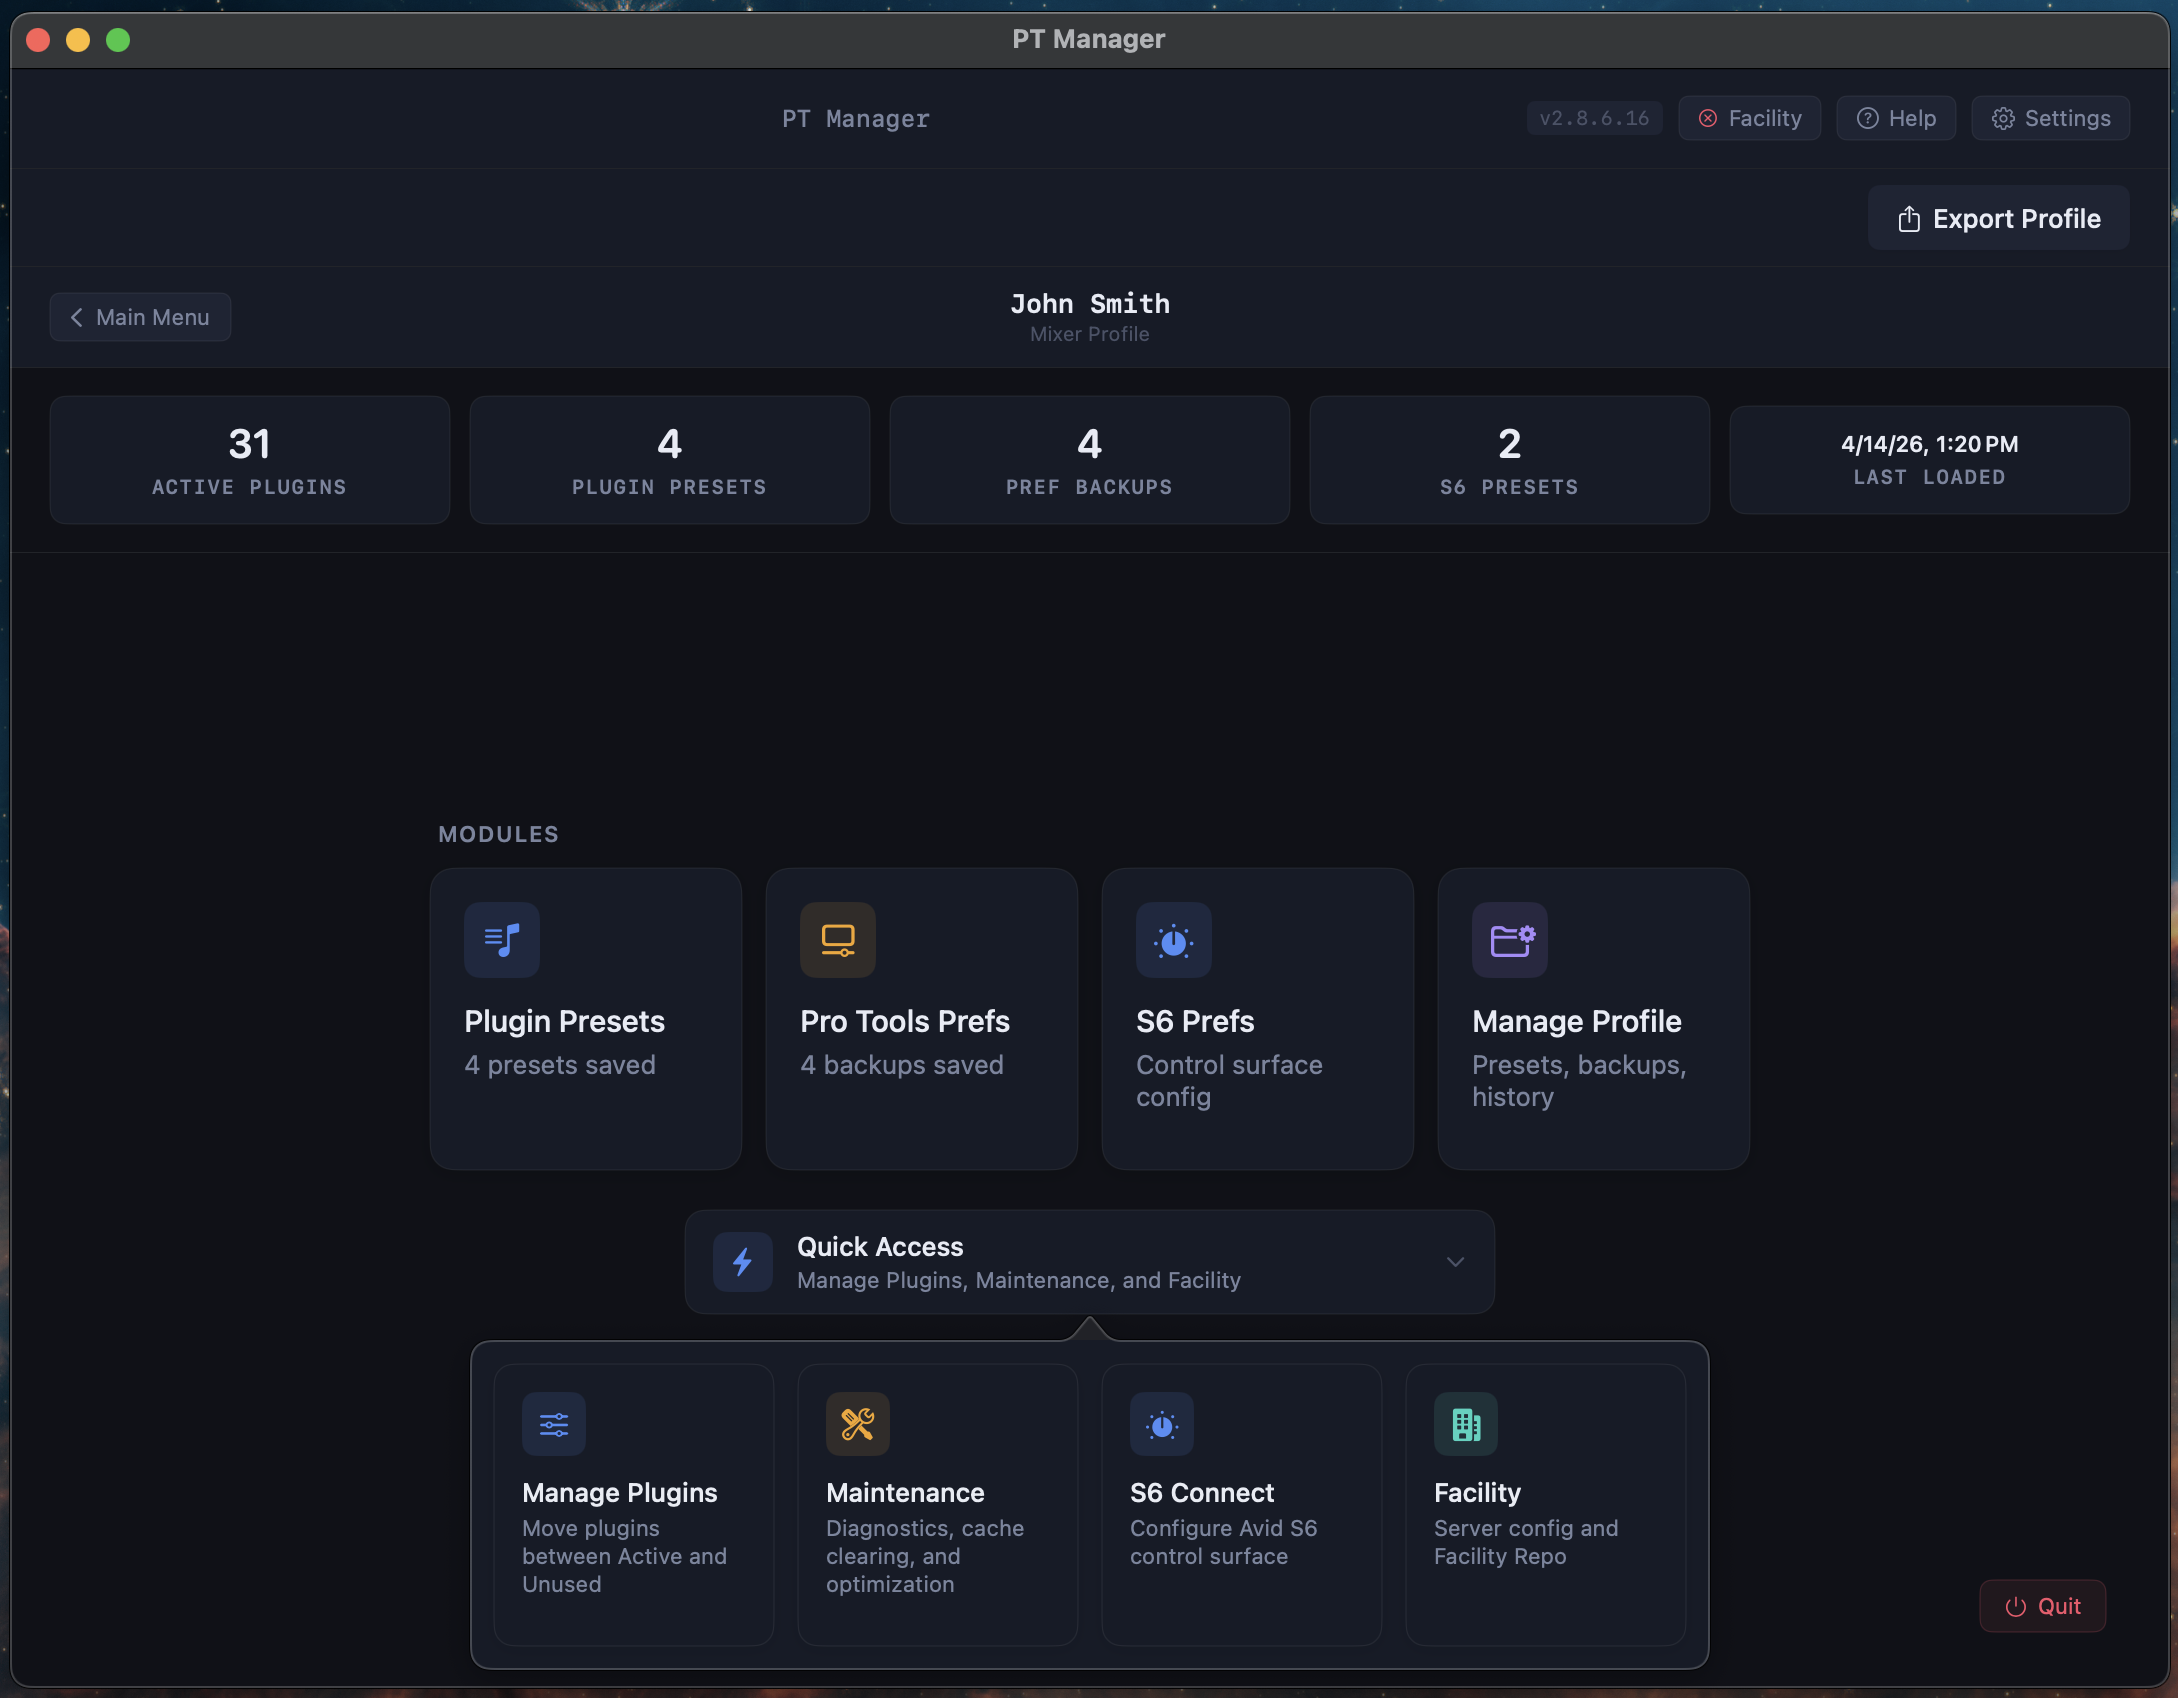Click the question mark Help icon
2178x1698 pixels.
point(1867,118)
